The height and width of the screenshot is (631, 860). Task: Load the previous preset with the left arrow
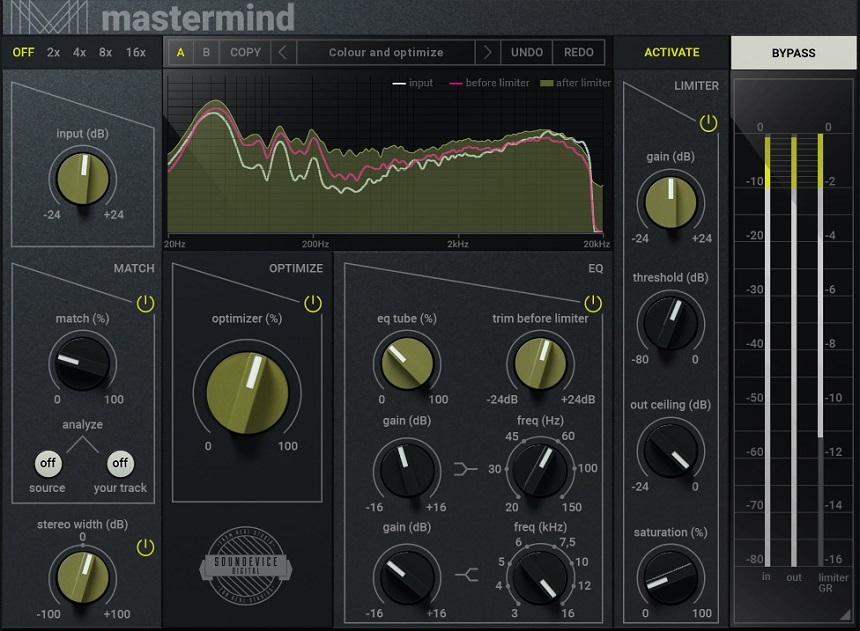[284, 52]
